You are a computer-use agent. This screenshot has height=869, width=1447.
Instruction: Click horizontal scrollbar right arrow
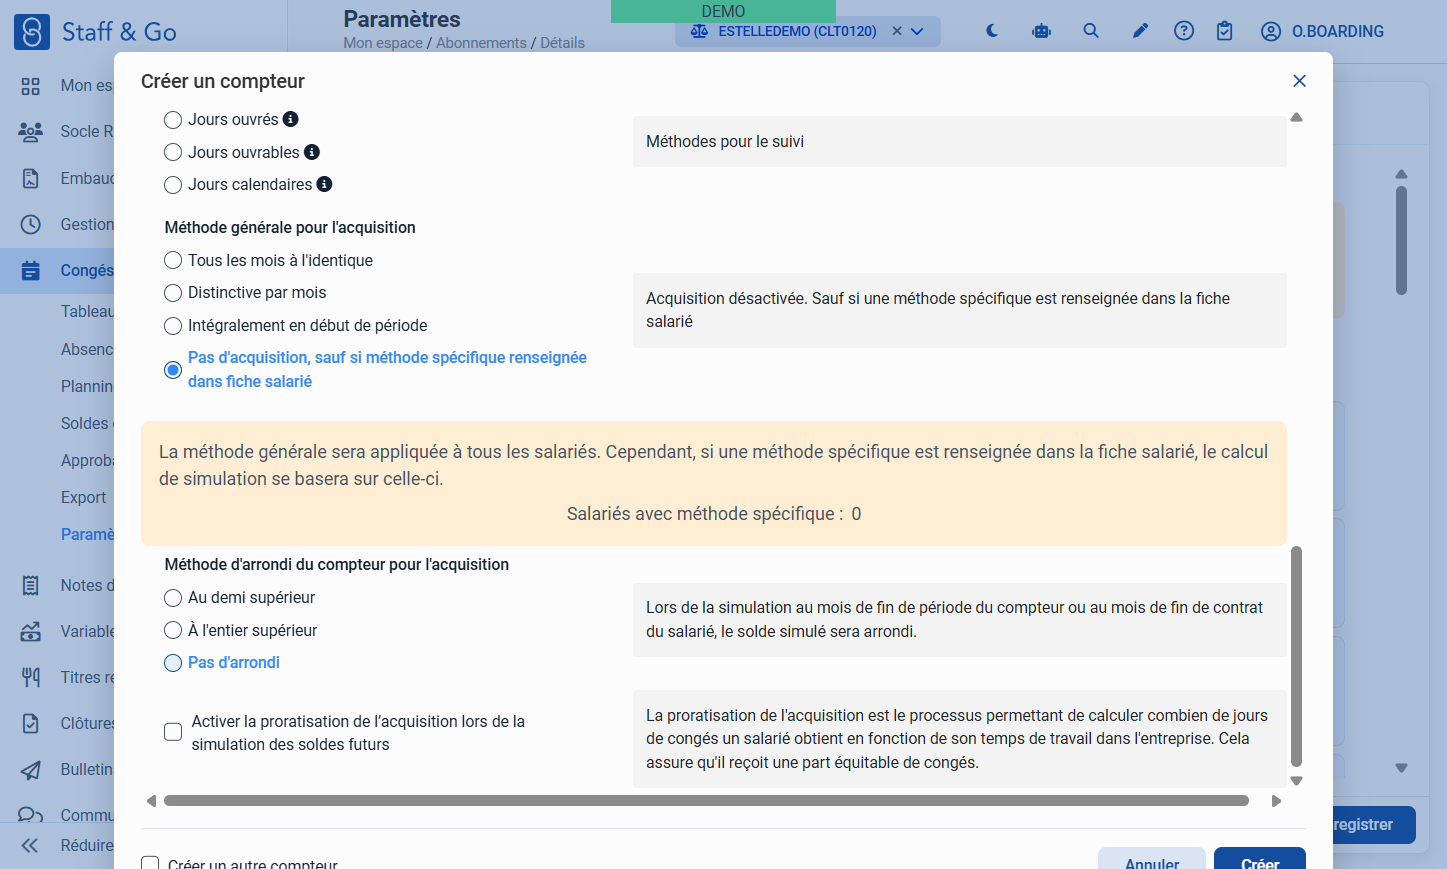[1276, 801]
